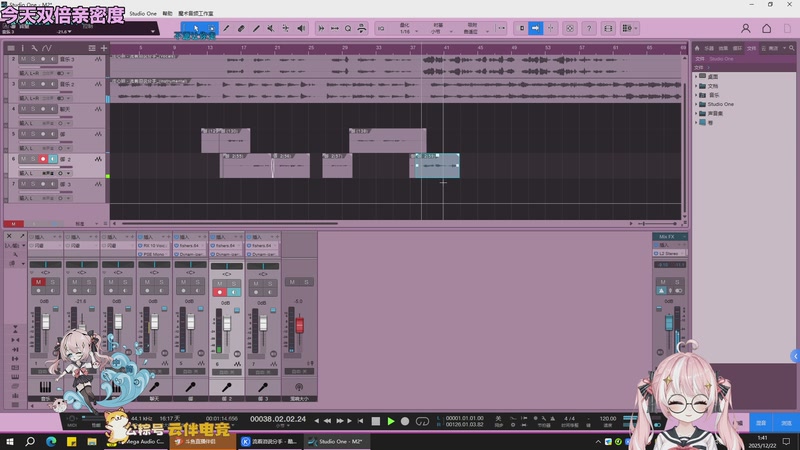Disarm record on mixer channel 6

(x=220, y=292)
